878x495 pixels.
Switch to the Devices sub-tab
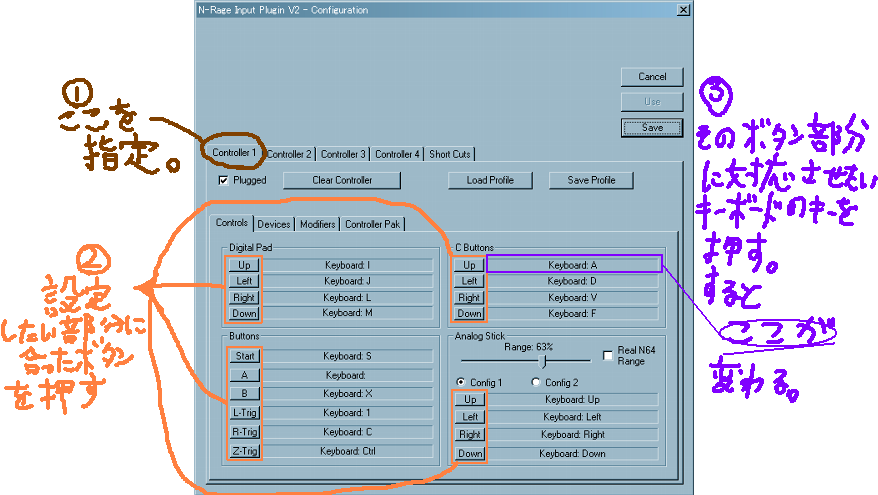tap(274, 225)
